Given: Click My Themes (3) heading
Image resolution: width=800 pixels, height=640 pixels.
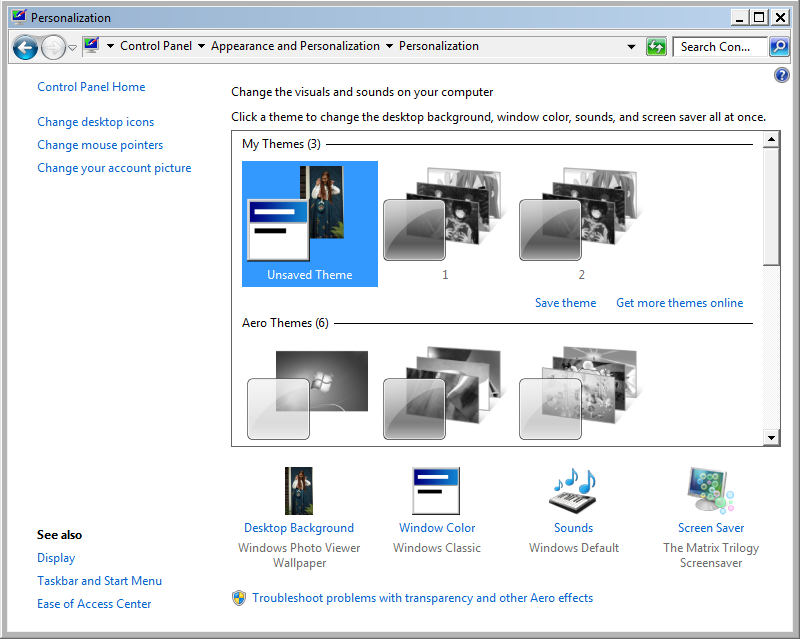Looking at the screenshot, I should click(x=281, y=144).
